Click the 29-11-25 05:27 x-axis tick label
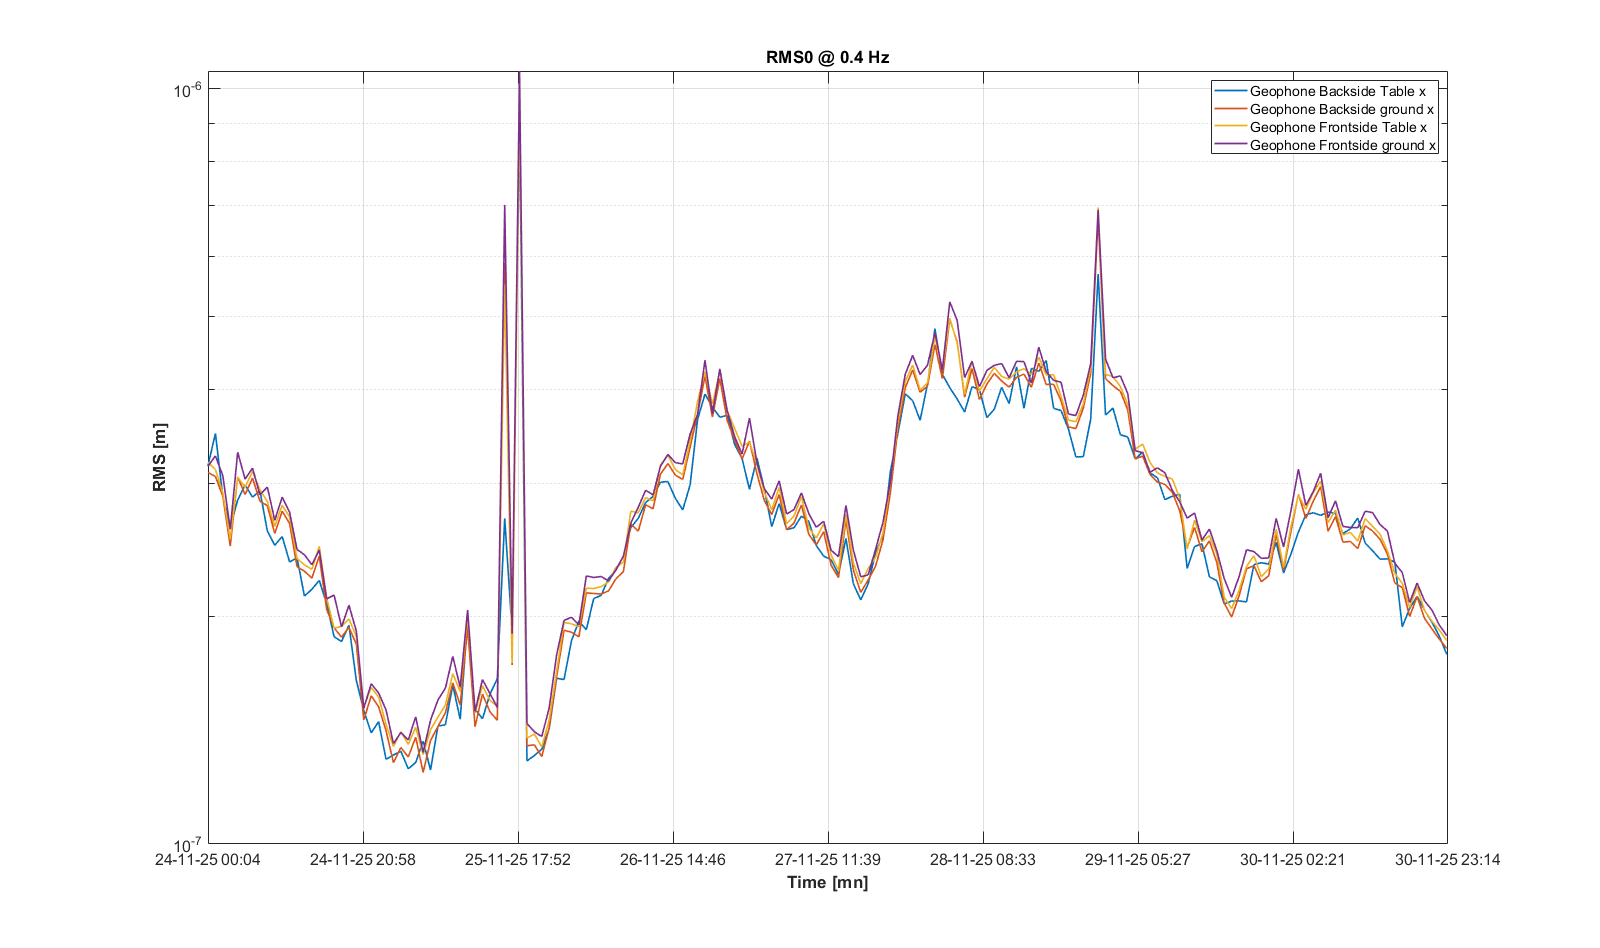The image size is (1600, 948). pos(1138,859)
